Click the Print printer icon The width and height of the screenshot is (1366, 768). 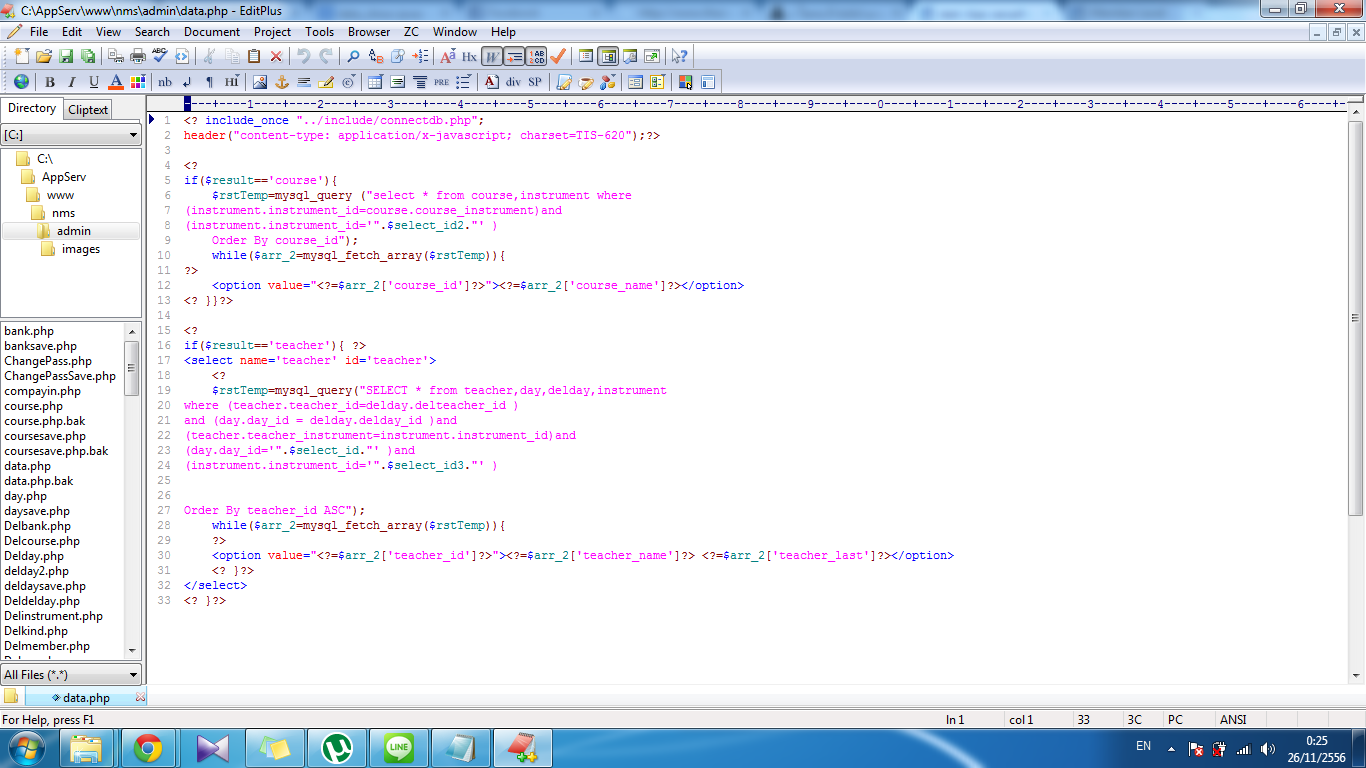coord(138,56)
